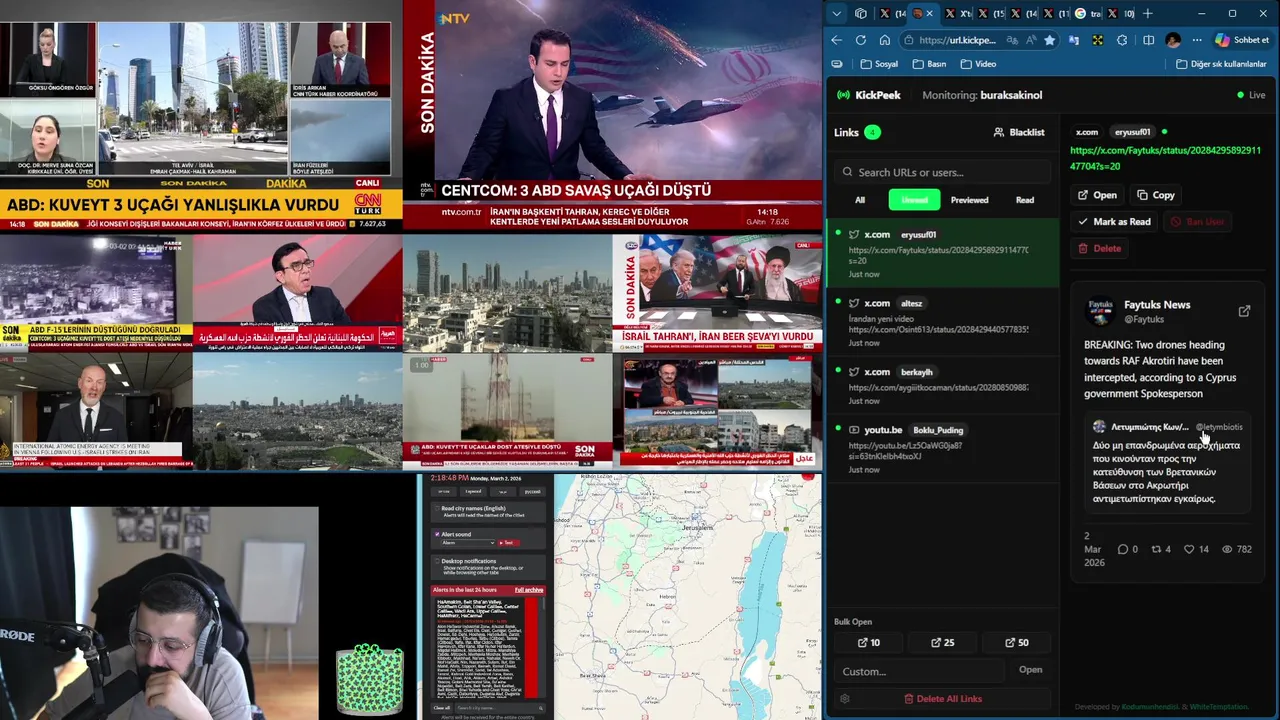1280x720 pixels.
Task: Open the browser three-dot menu
Action: click(1197, 40)
